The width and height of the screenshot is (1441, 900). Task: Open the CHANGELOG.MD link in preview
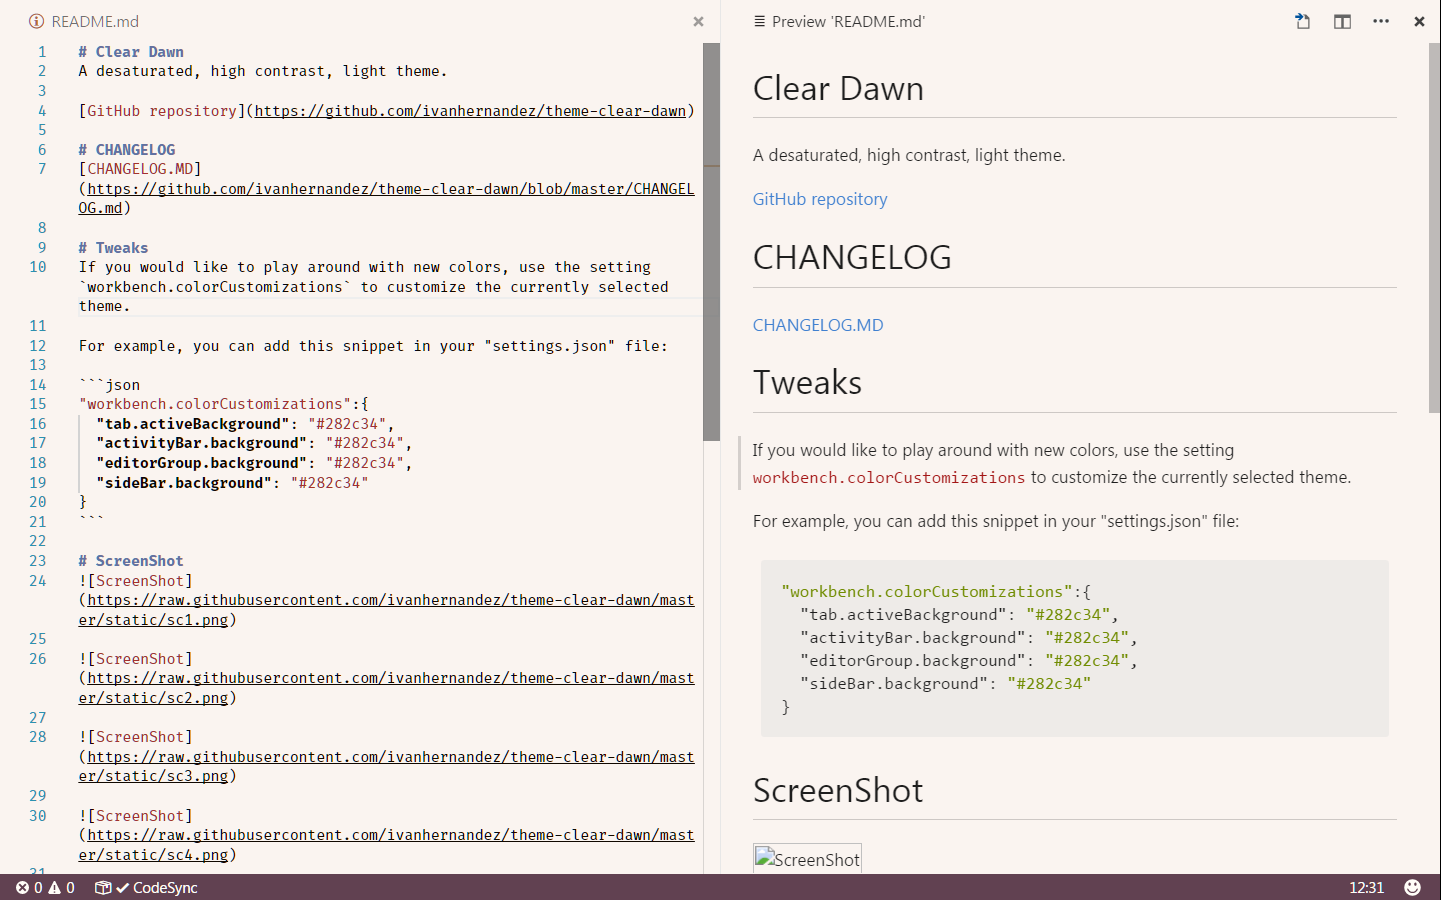coord(818,325)
